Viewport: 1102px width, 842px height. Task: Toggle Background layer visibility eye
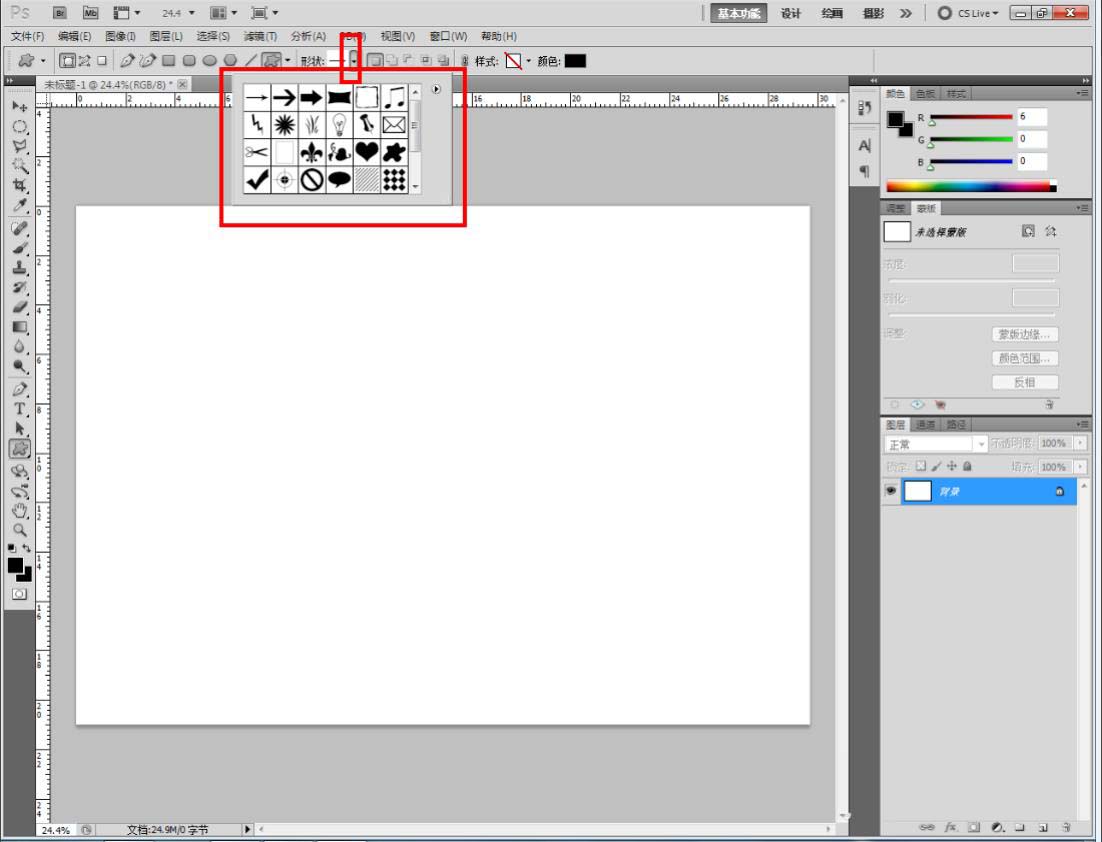pos(890,491)
